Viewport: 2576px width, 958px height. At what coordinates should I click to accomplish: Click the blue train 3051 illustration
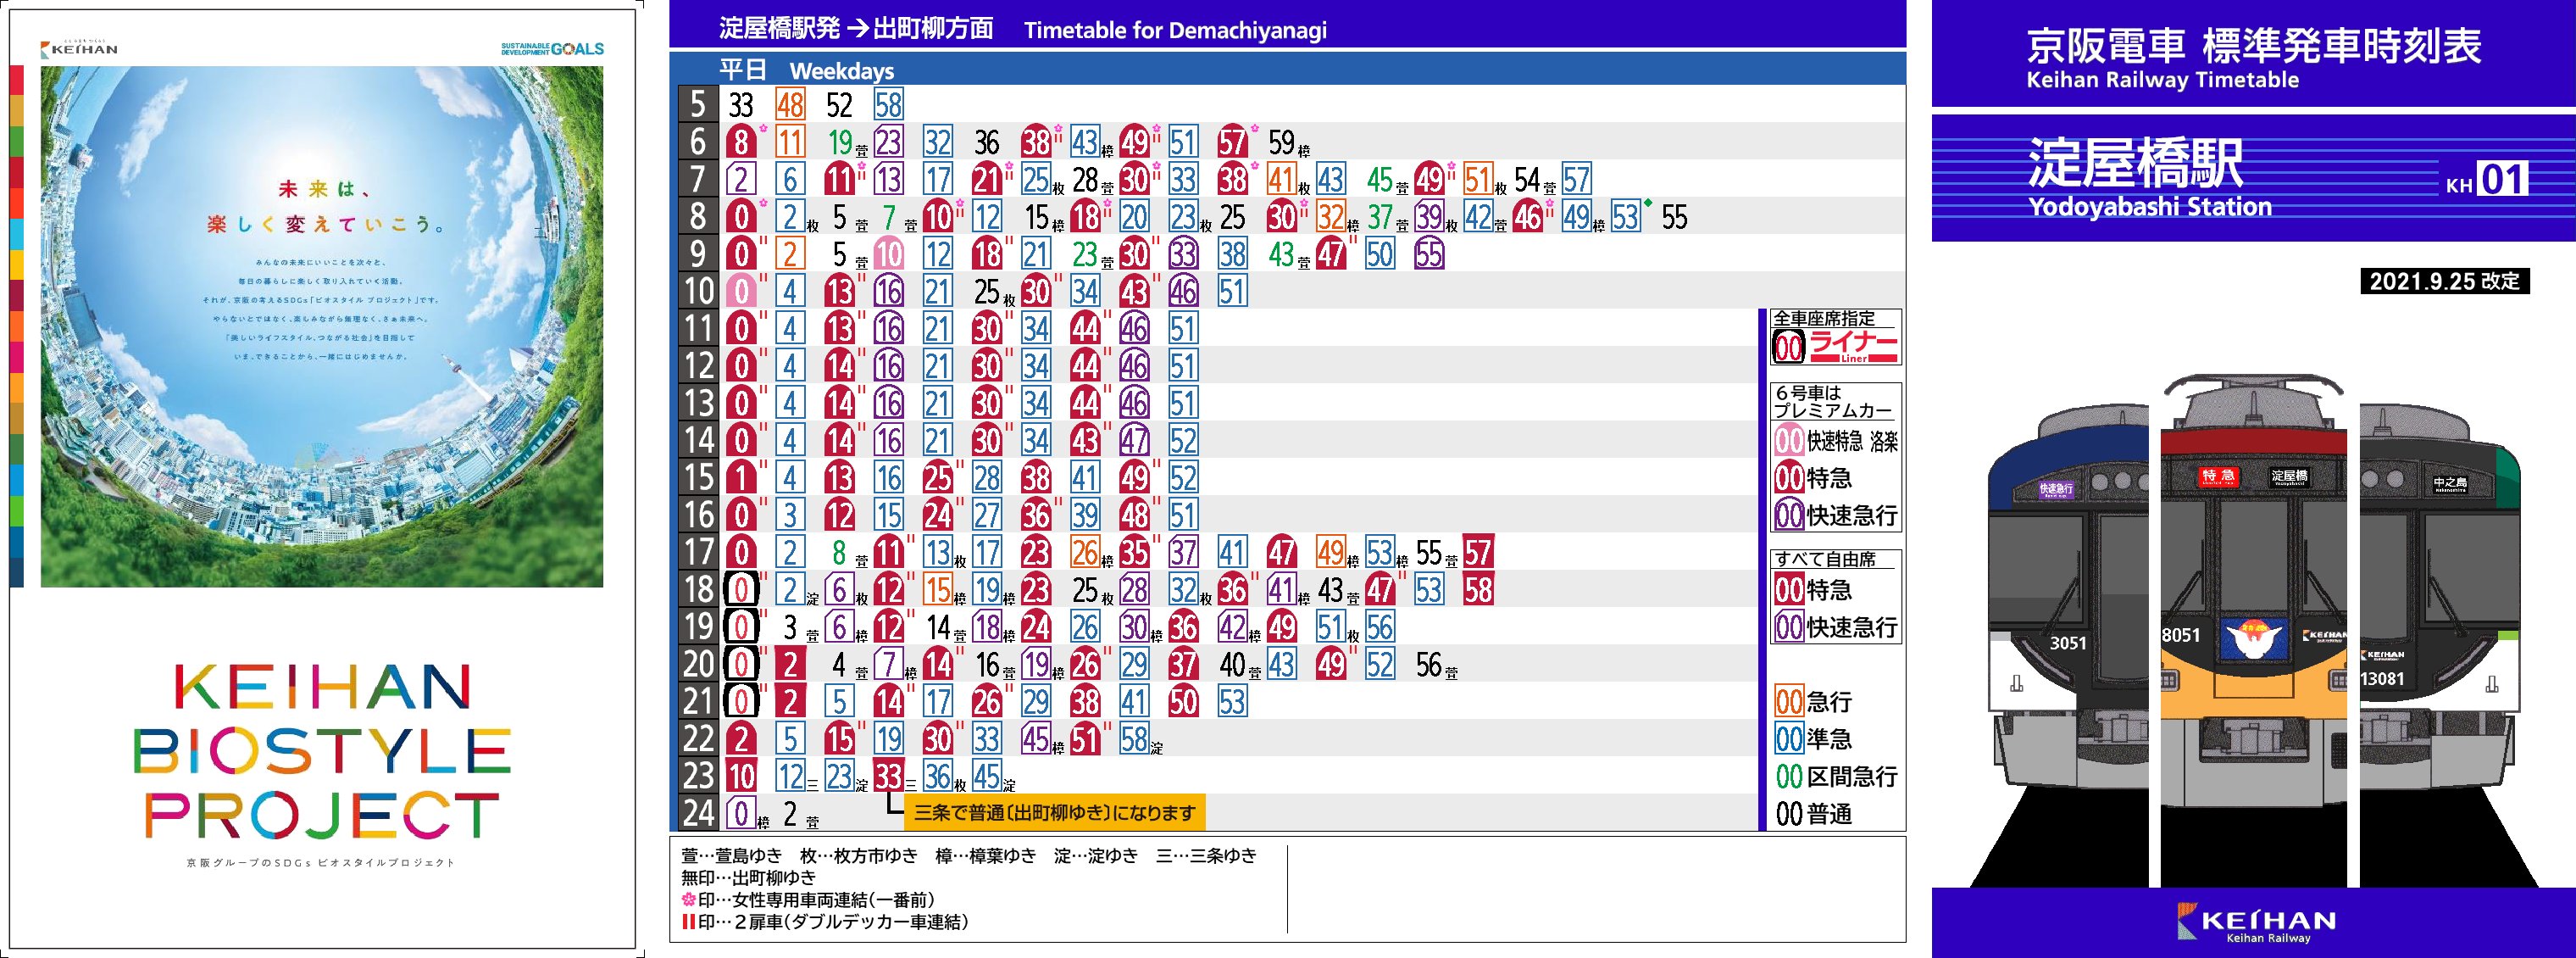(2066, 645)
